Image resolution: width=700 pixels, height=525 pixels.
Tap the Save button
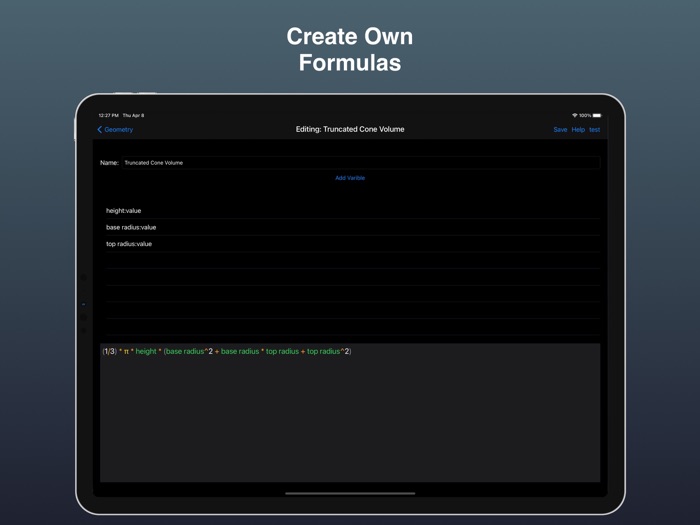560,129
